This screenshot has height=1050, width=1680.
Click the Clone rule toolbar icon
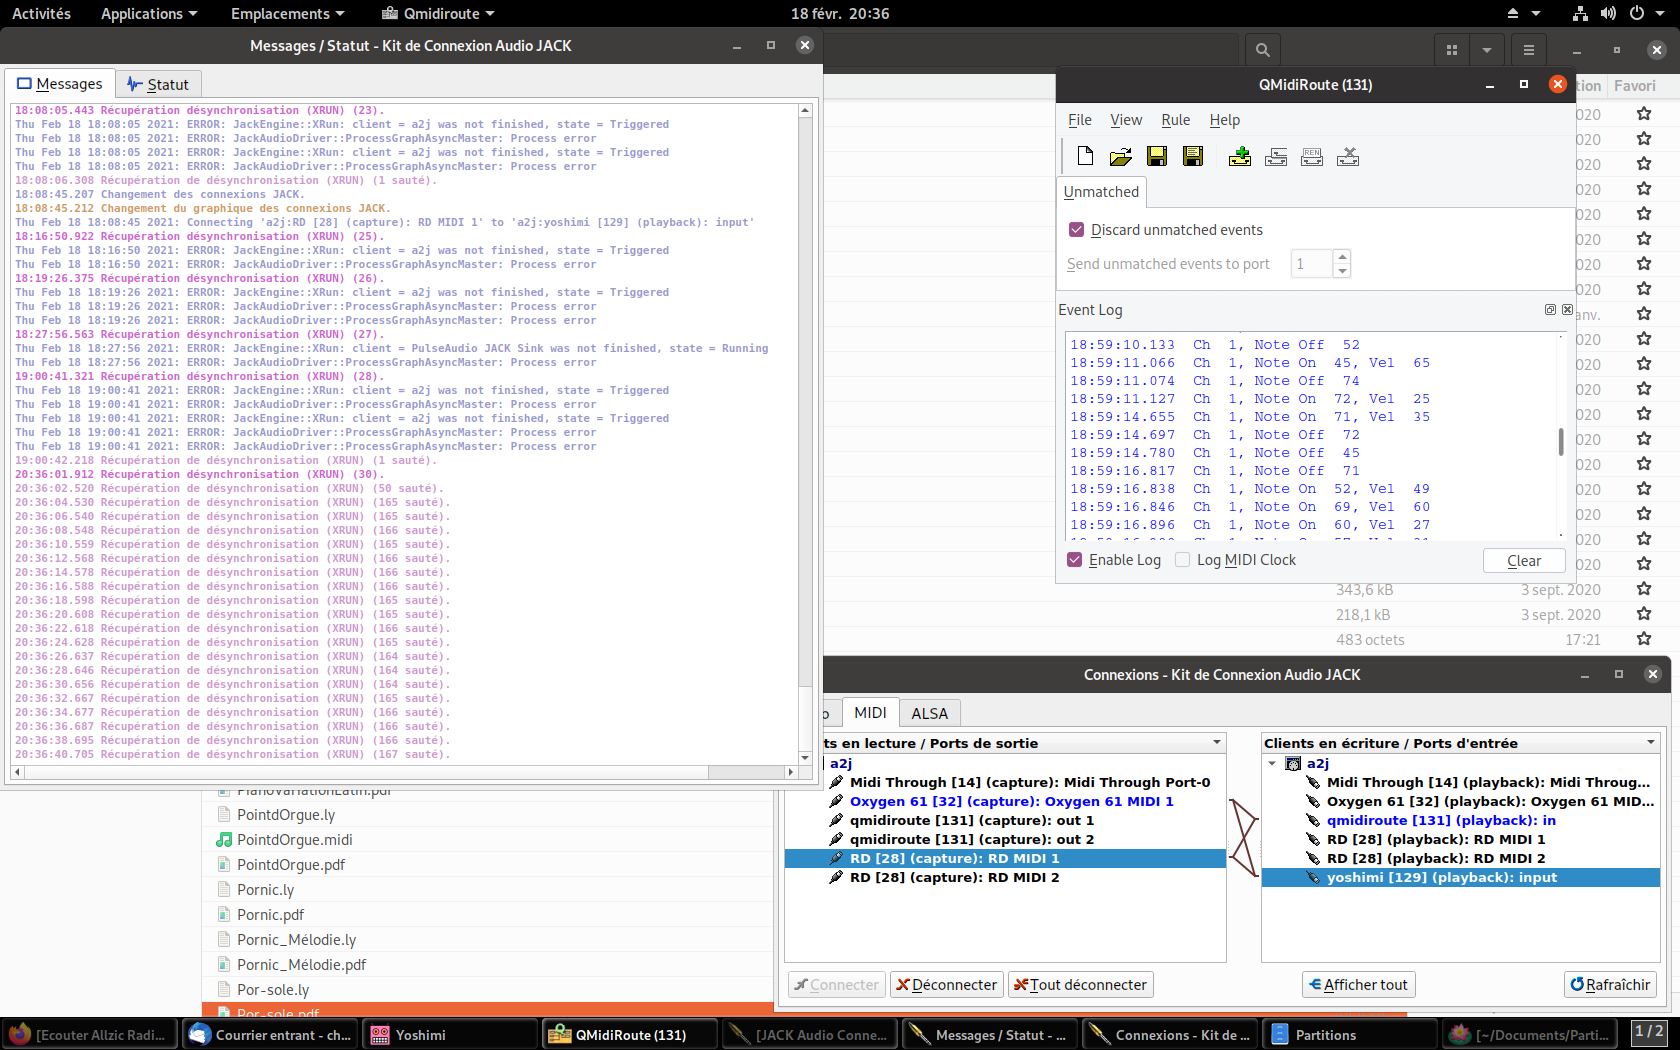pos(1276,156)
